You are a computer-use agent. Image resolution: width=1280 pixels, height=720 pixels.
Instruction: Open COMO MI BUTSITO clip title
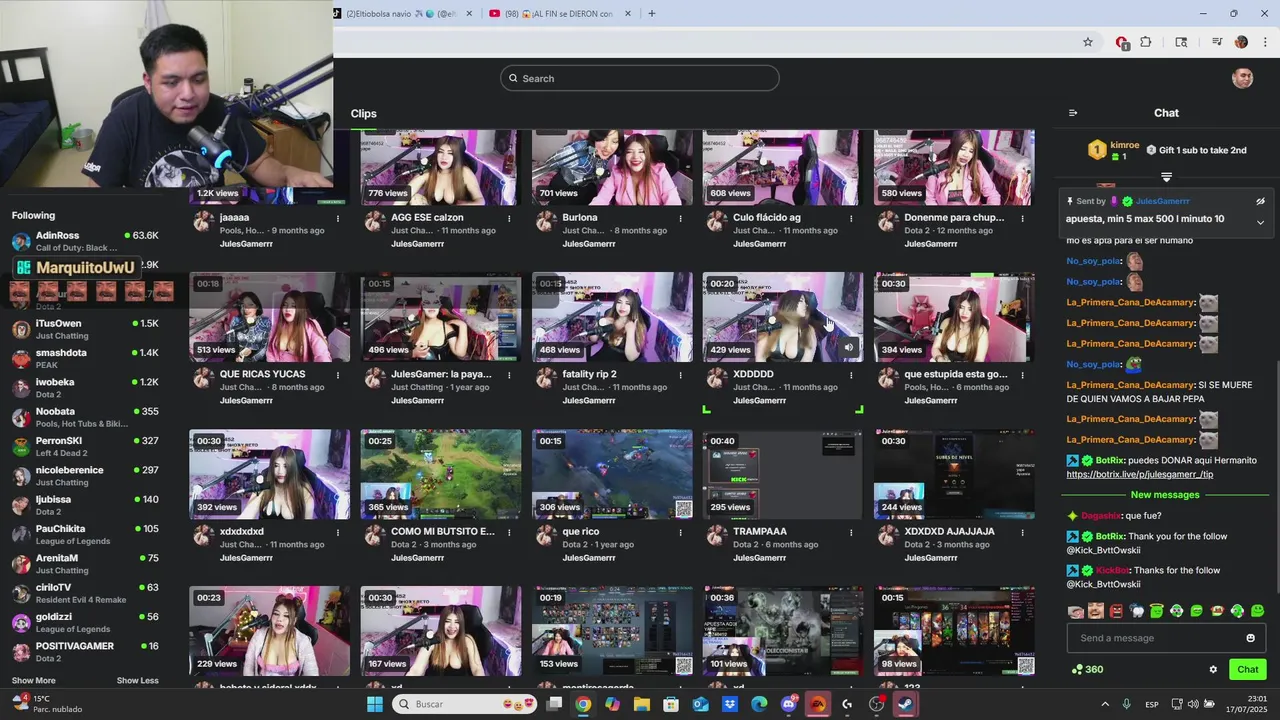[x=443, y=531]
